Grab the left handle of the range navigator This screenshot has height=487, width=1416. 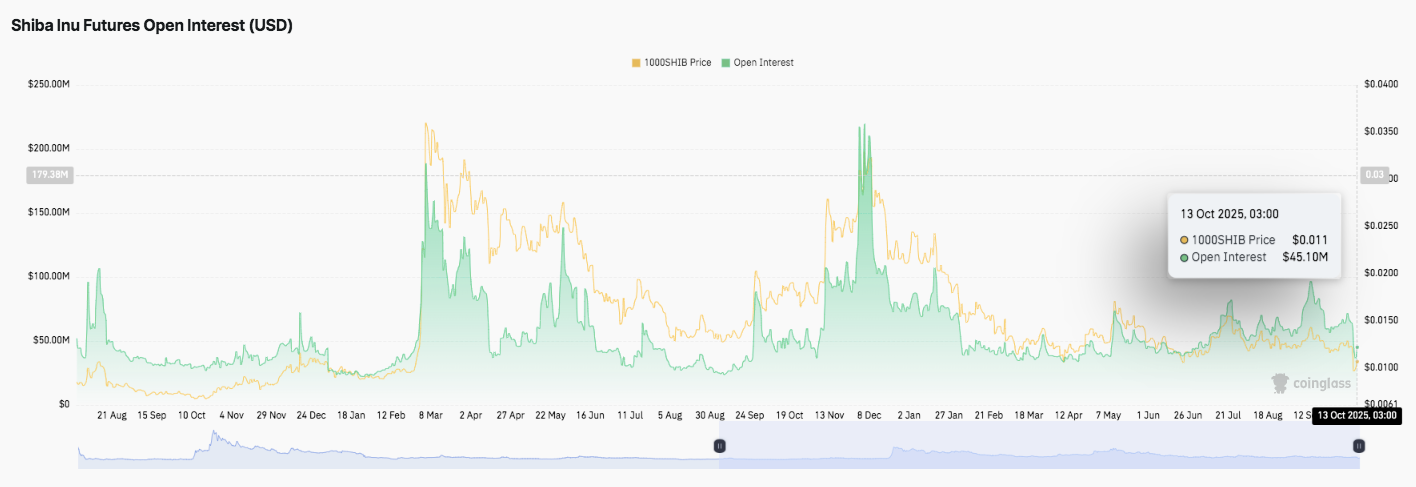pyautogui.click(x=718, y=446)
